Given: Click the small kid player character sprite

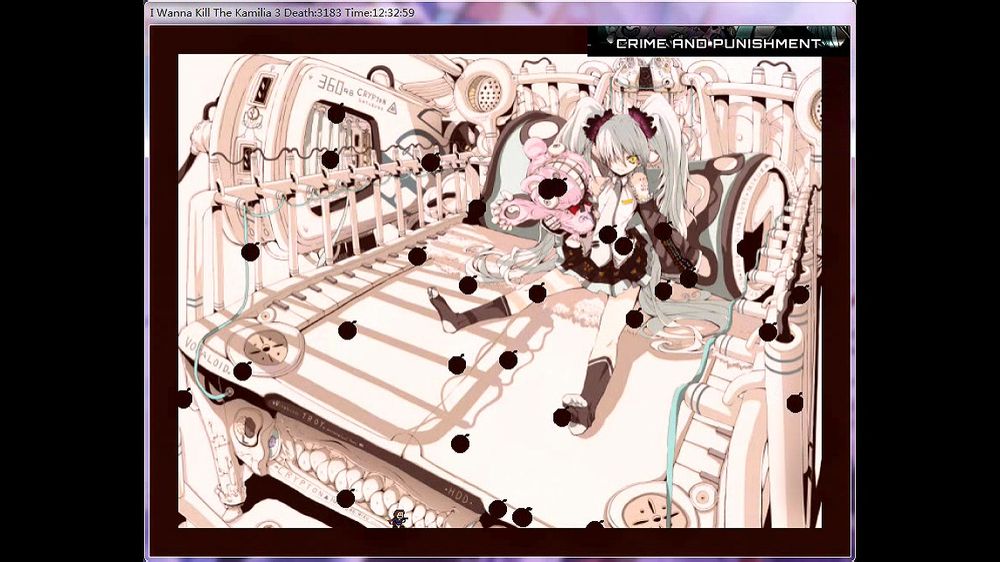Looking at the screenshot, I should (399, 518).
